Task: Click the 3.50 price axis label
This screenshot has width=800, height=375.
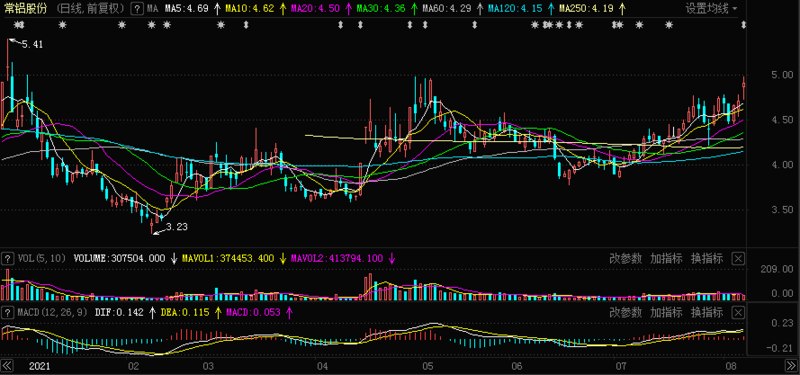Action: pos(783,210)
